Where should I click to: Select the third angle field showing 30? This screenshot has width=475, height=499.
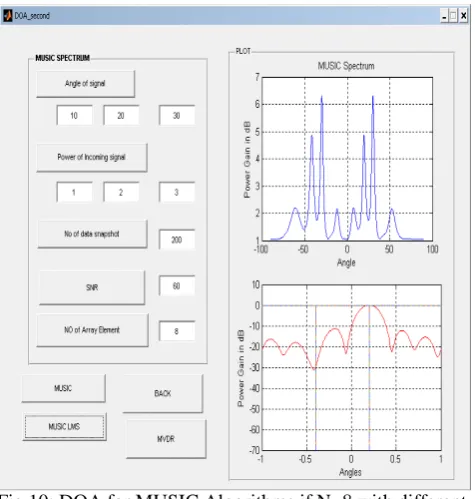pyautogui.click(x=177, y=116)
